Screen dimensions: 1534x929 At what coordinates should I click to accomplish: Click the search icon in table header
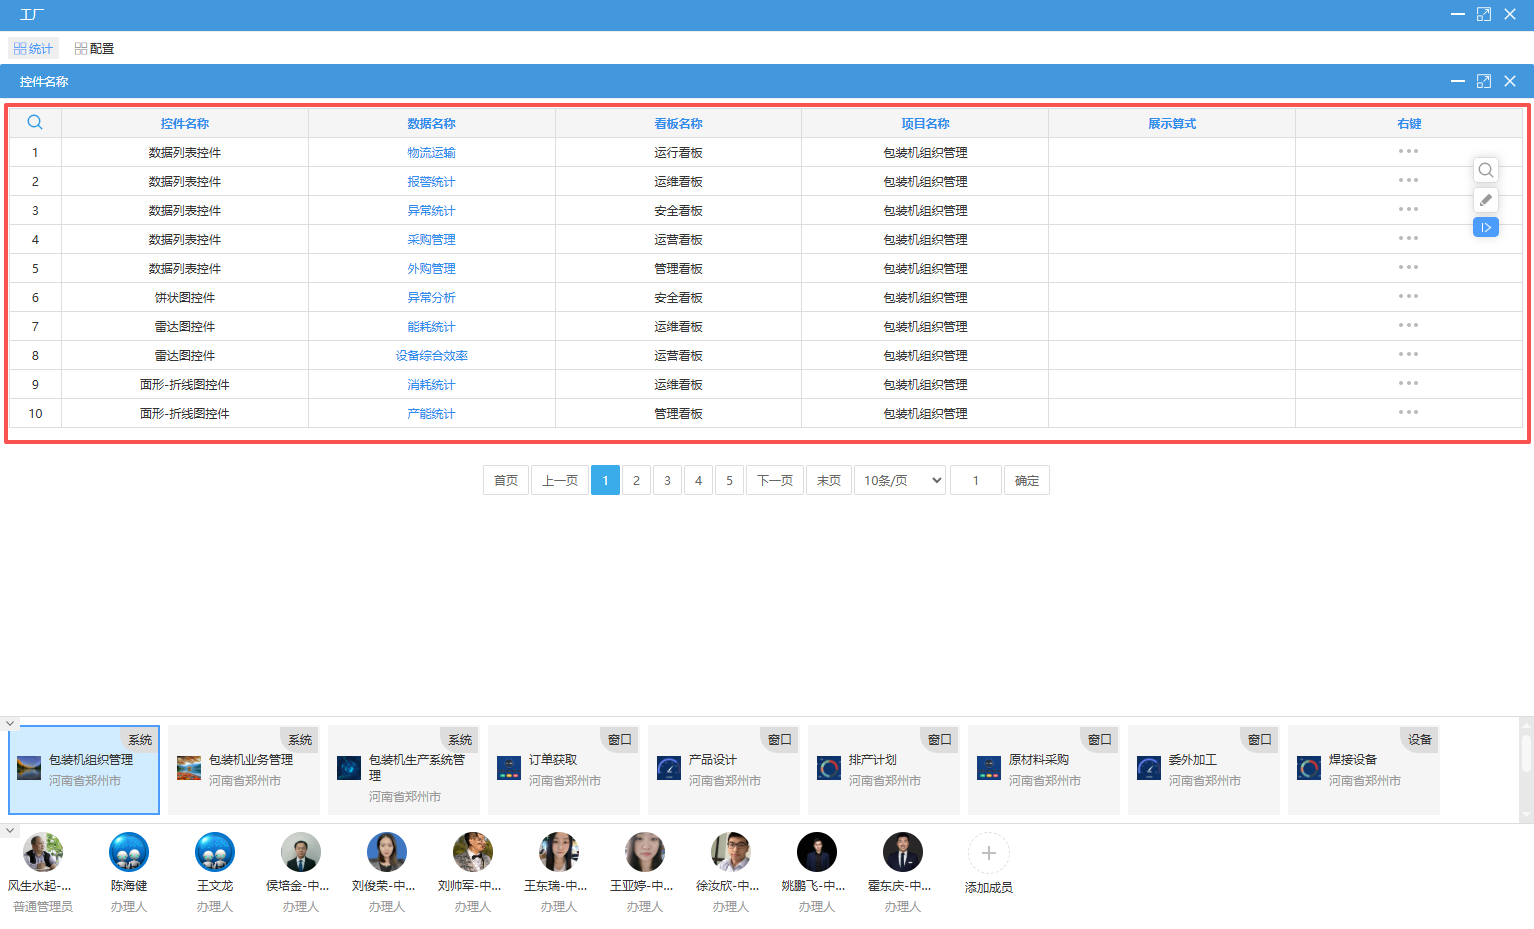[x=35, y=123]
